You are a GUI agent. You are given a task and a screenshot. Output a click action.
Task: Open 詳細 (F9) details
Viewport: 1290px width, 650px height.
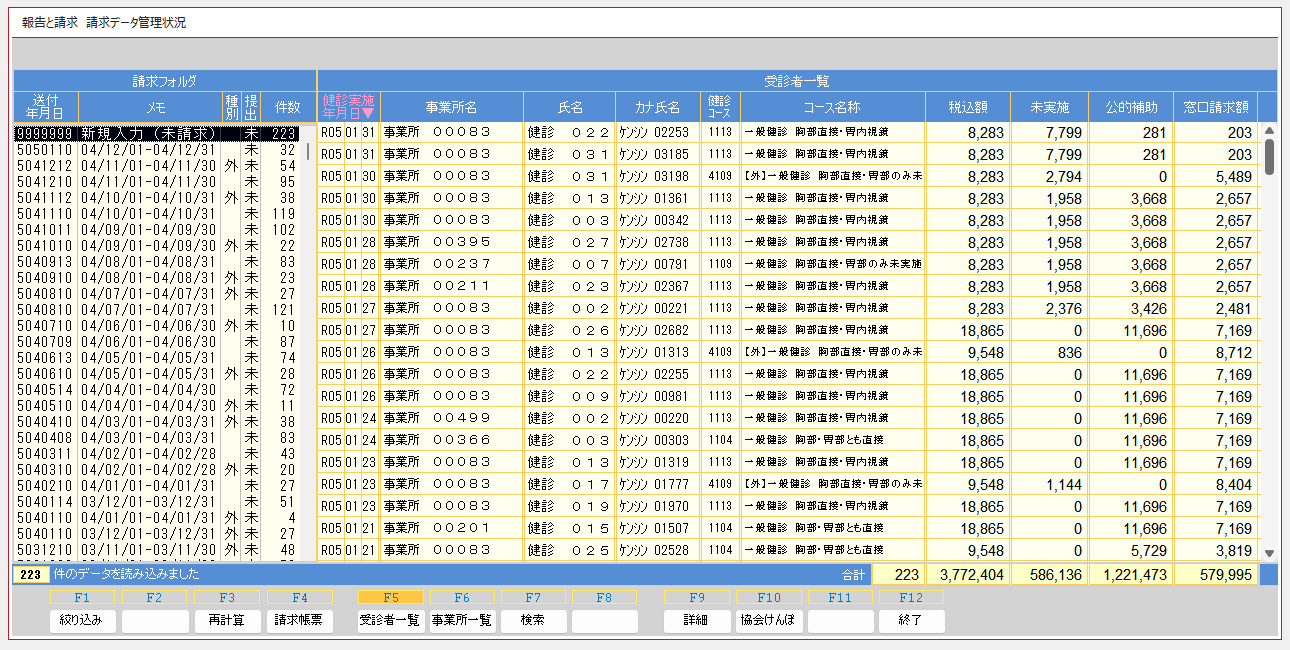[x=697, y=620]
